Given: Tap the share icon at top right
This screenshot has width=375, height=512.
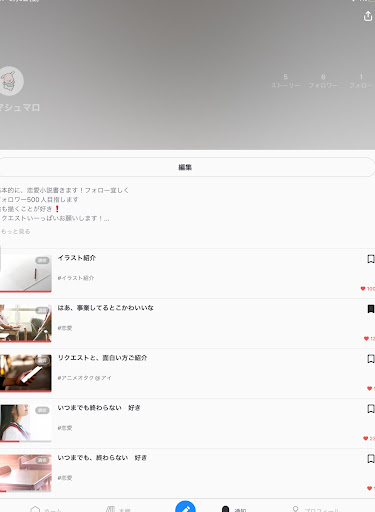Looking at the screenshot, I should click(368, 16).
